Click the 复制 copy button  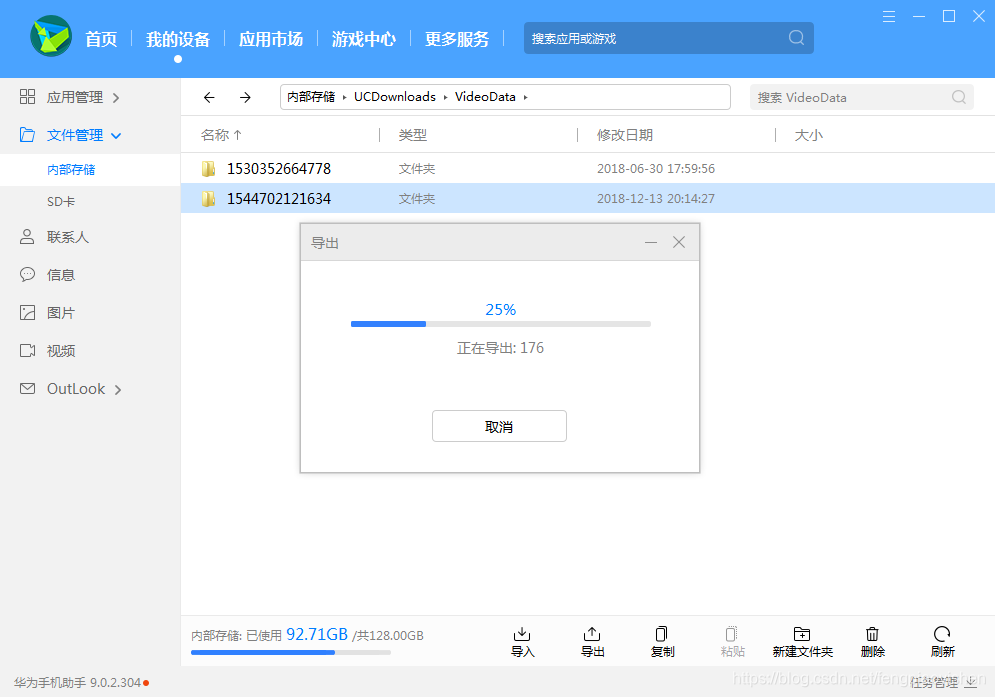point(662,642)
